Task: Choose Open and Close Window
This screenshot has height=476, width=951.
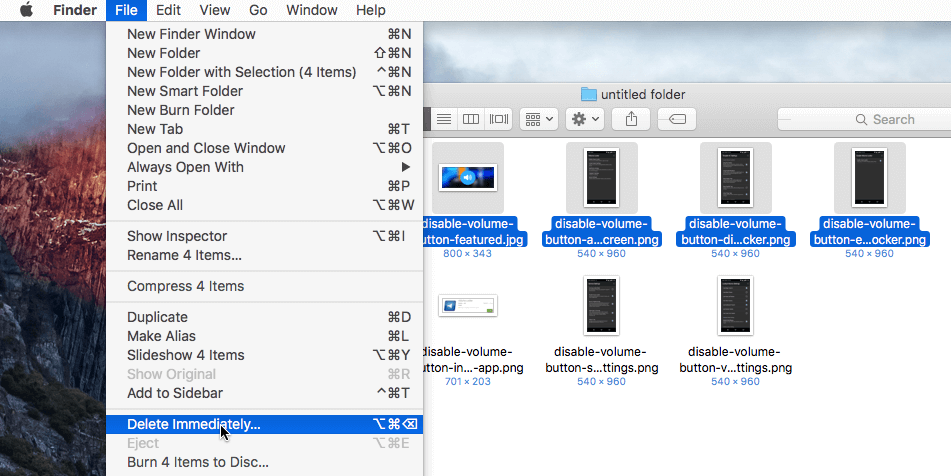Action: click(x=264, y=148)
